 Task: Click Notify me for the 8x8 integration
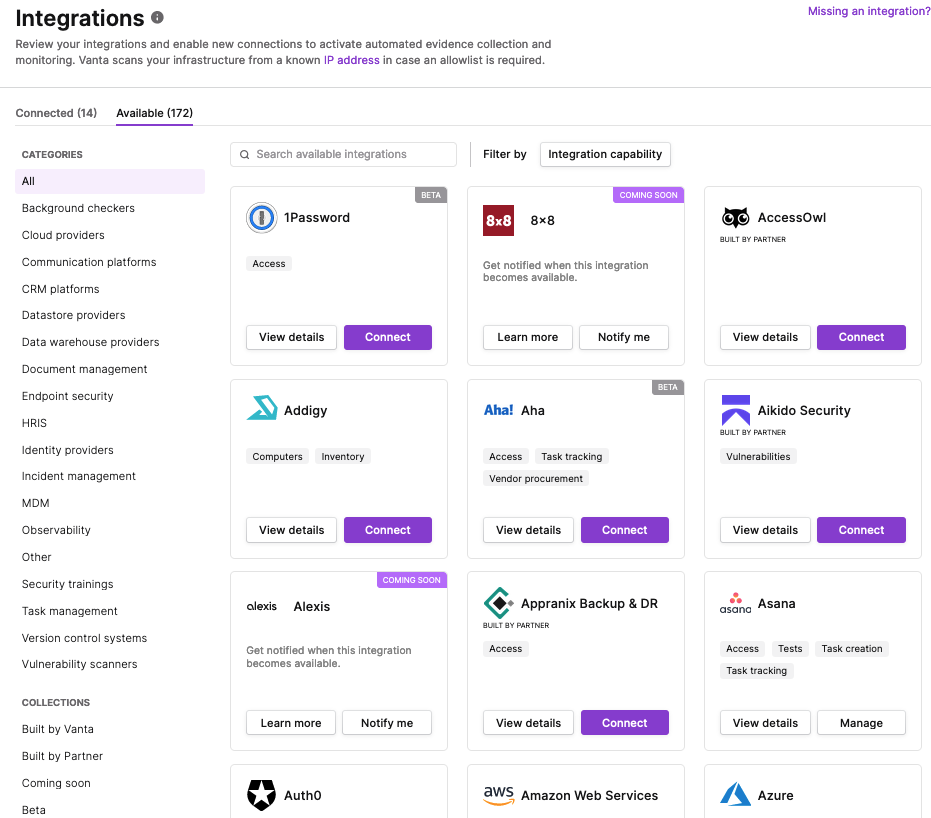pyautogui.click(x=623, y=337)
